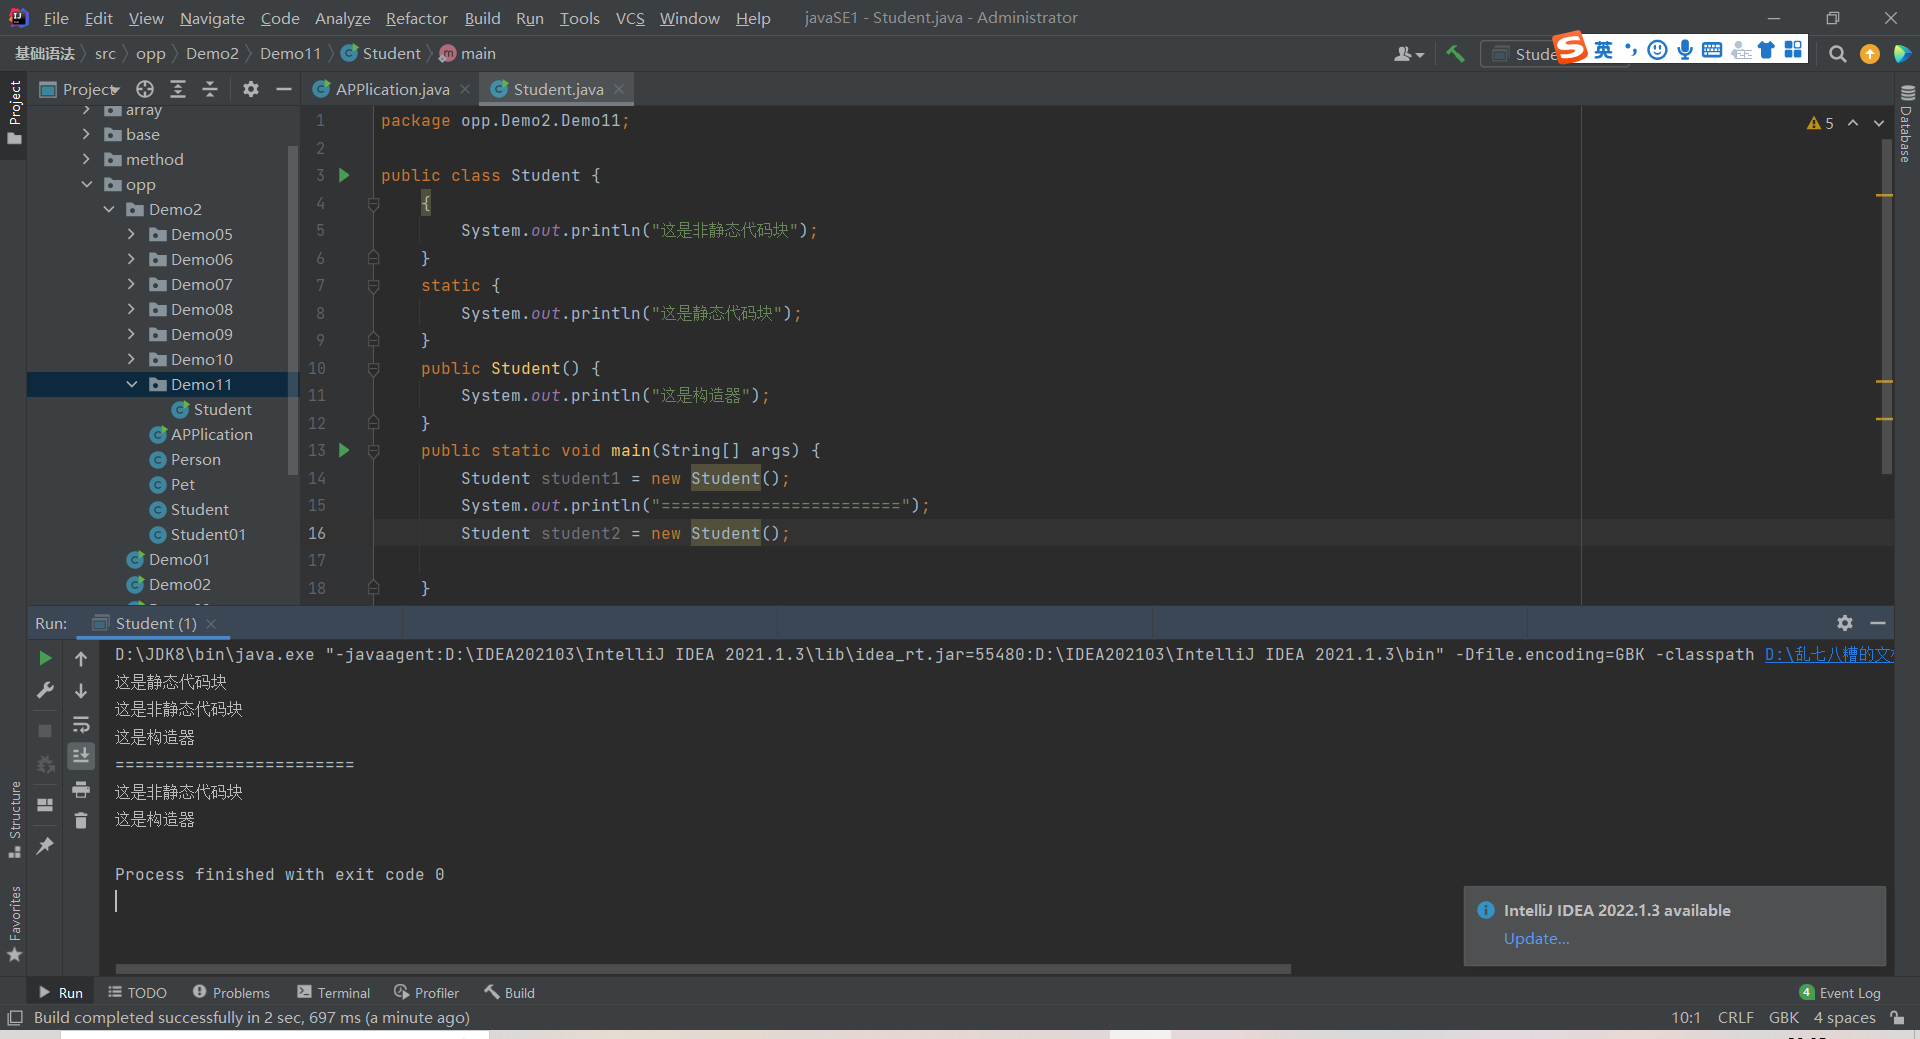Open the Project view dropdown
Viewport: 1920px width, 1039px height.
(x=80, y=89)
